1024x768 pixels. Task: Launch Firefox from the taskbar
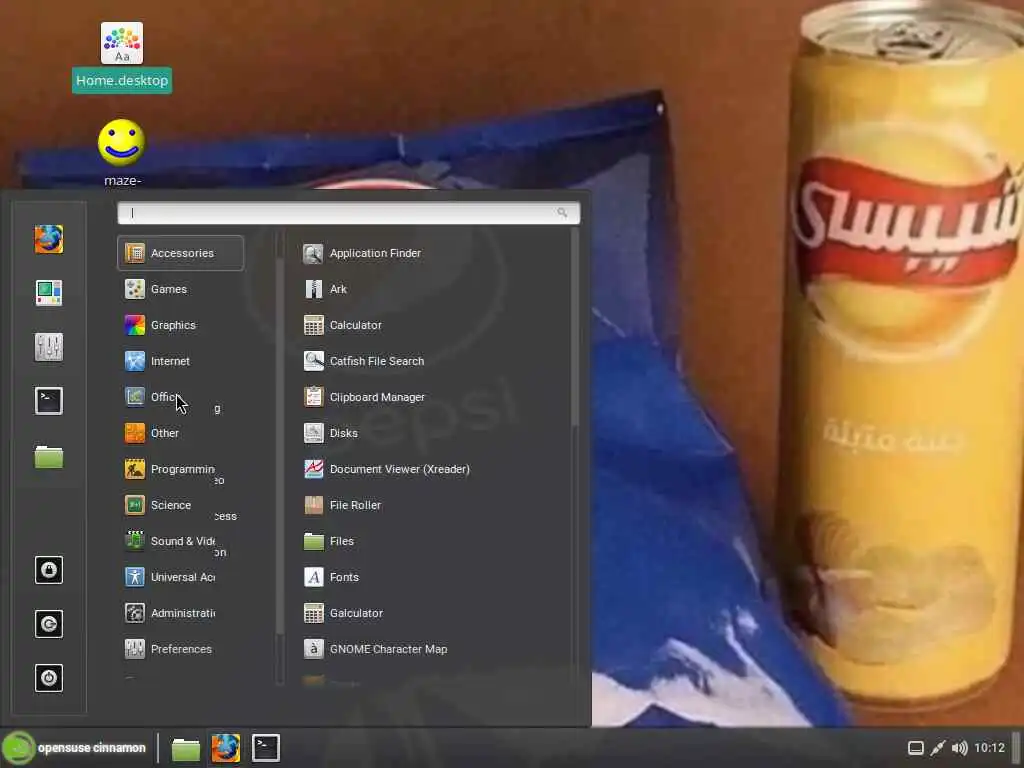pos(225,748)
